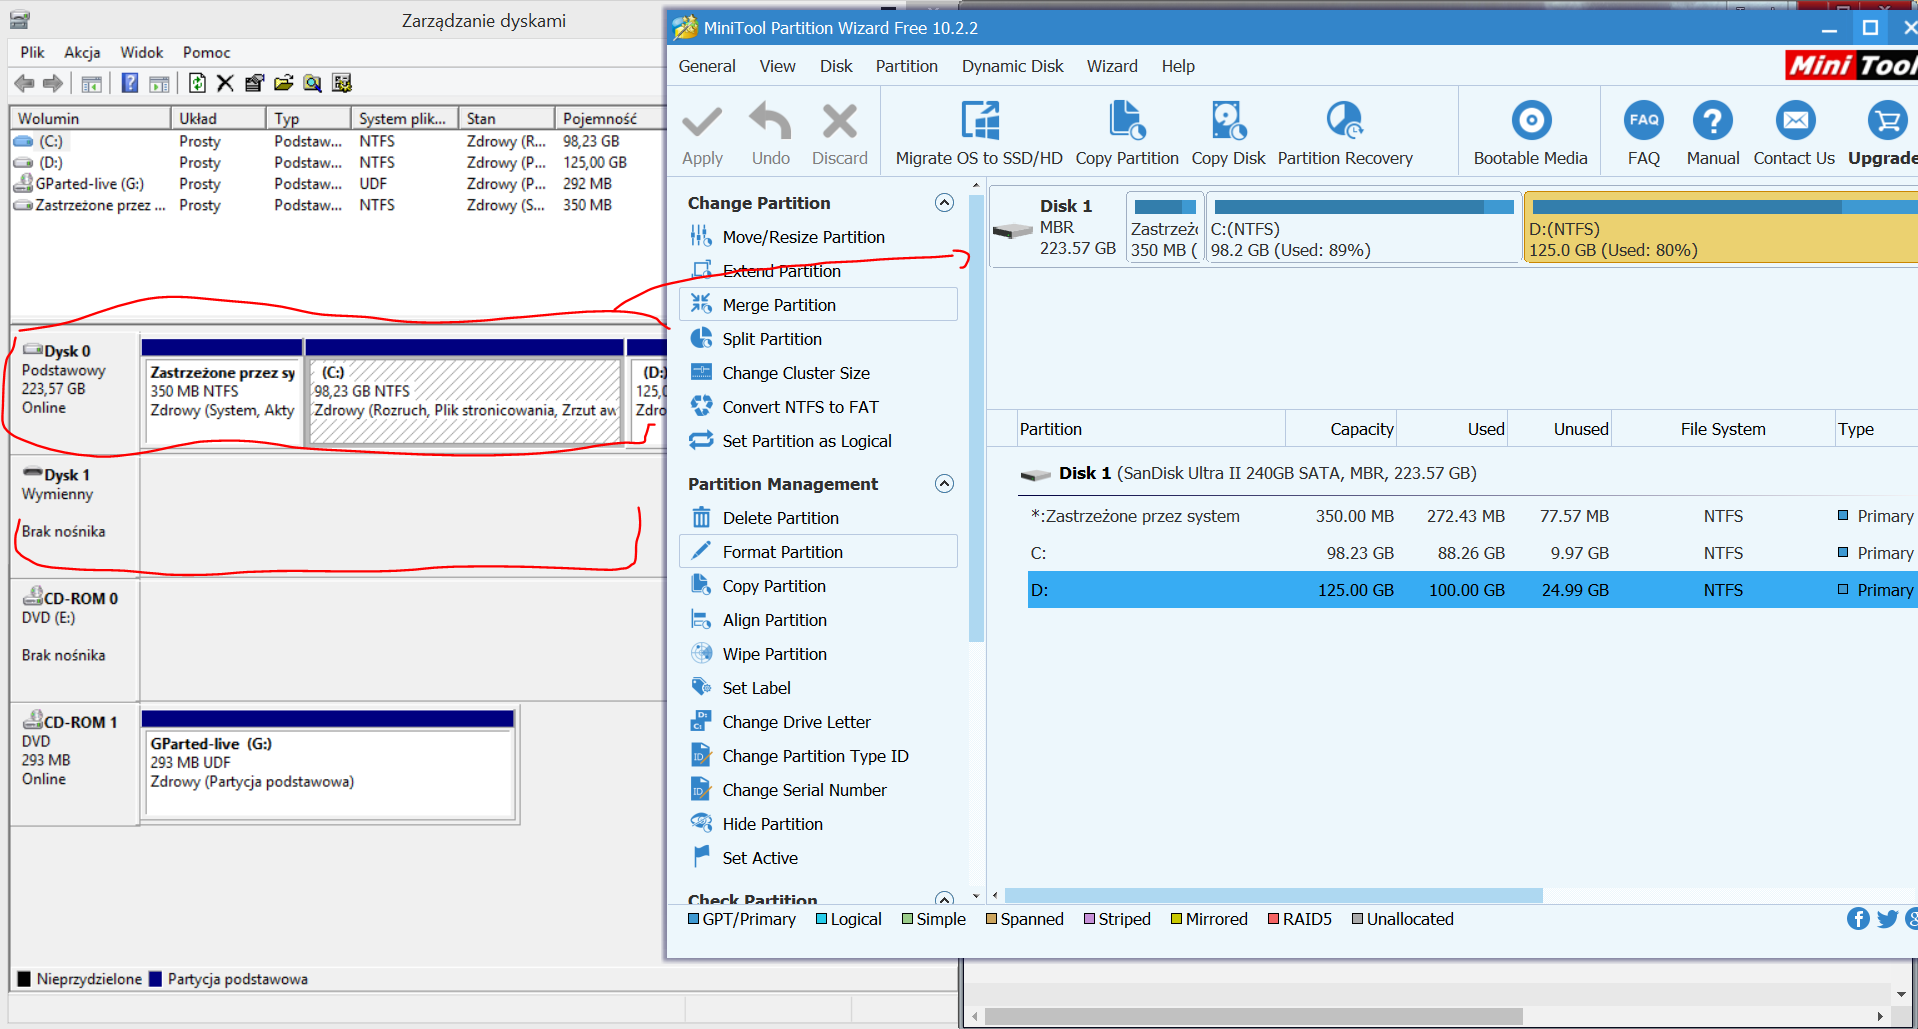1918x1029 pixels.
Task: Open the Manual help icon
Action: pos(1713,121)
